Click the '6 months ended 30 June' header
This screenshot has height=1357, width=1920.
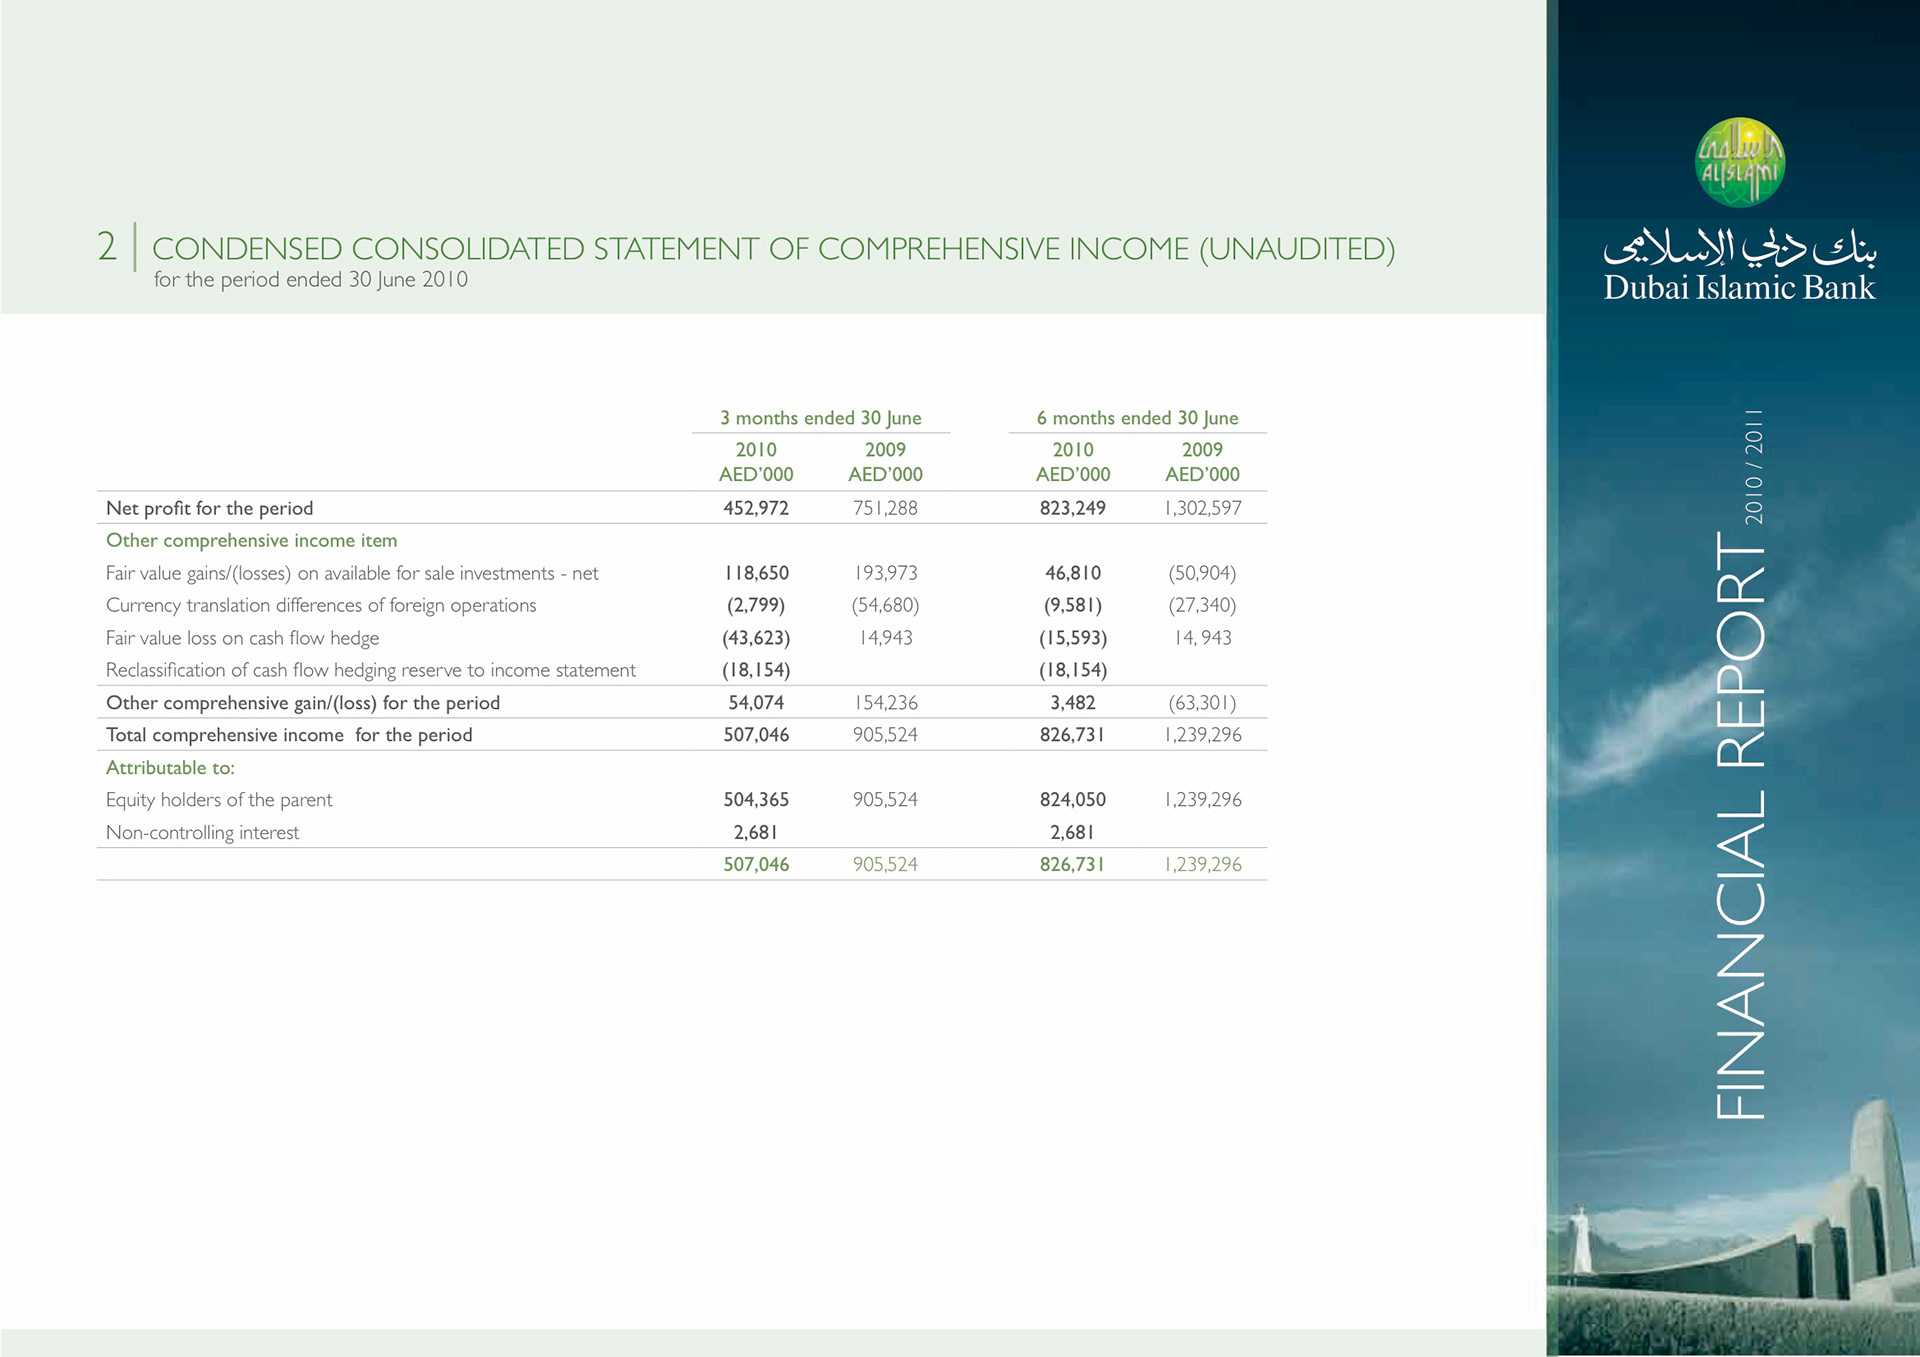pyautogui.click(x=1137, y=418)
